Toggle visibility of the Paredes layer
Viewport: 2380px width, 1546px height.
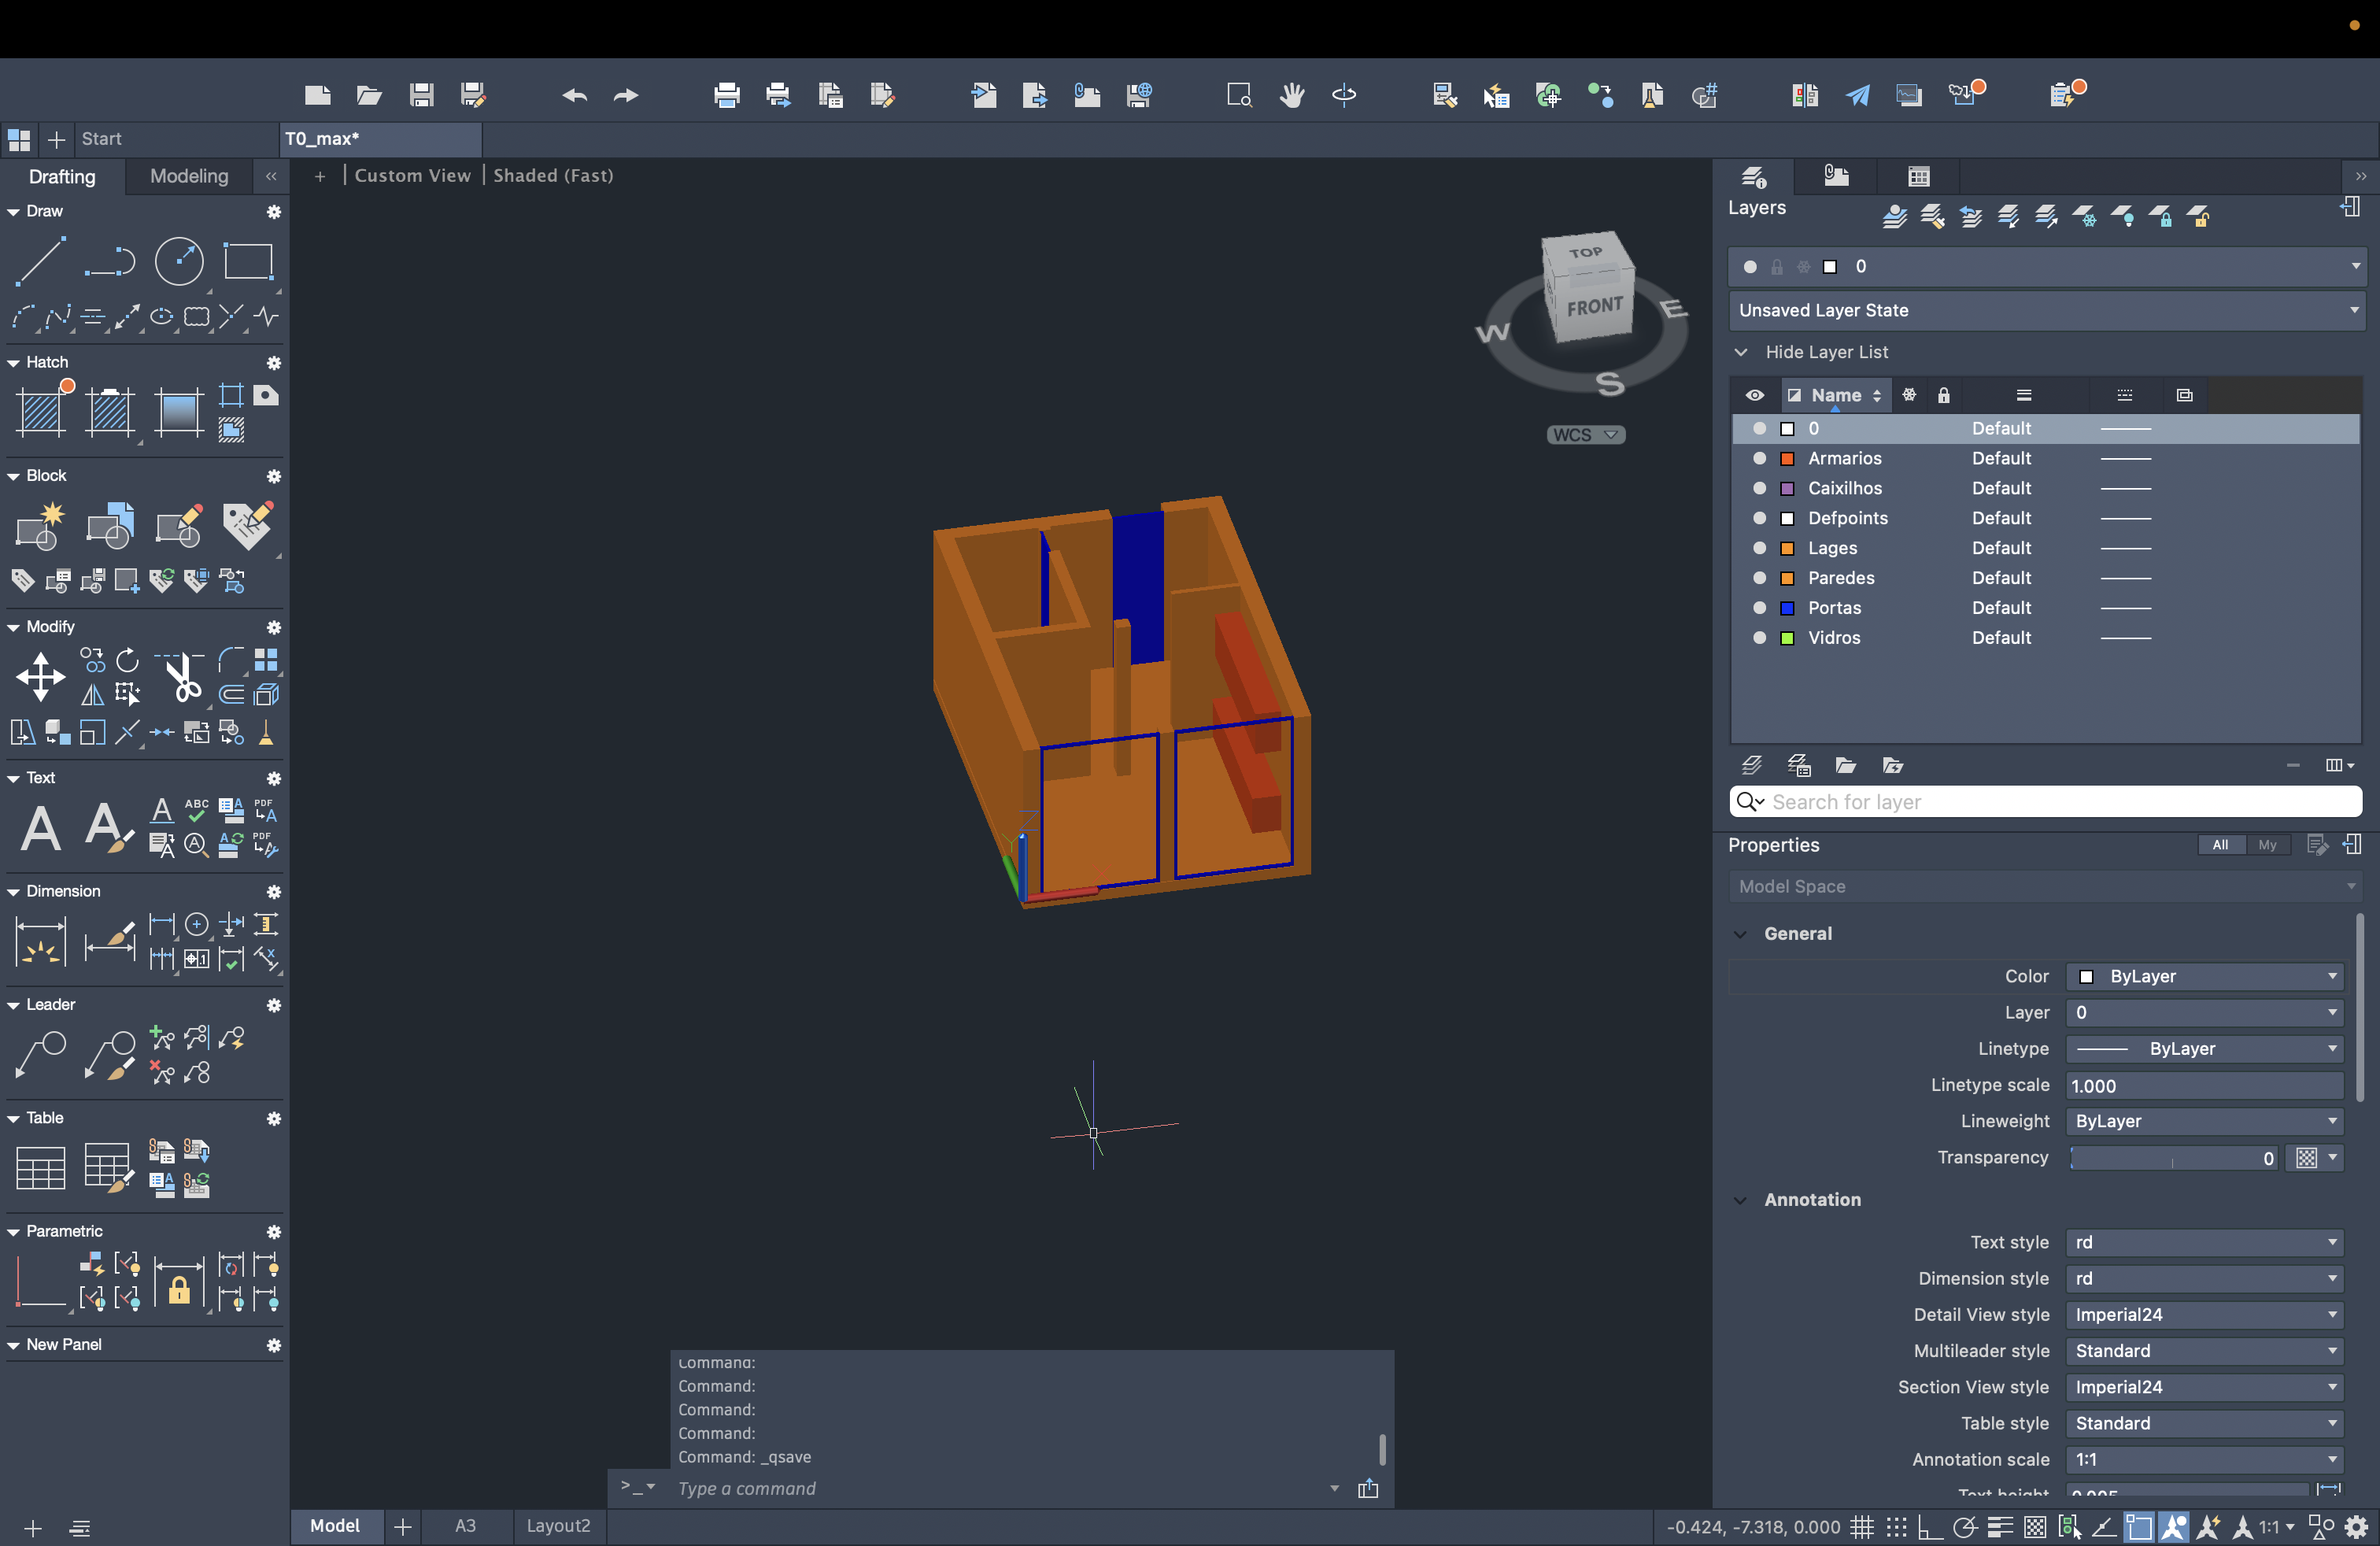pyautogui.click(x=1759, y=578)
